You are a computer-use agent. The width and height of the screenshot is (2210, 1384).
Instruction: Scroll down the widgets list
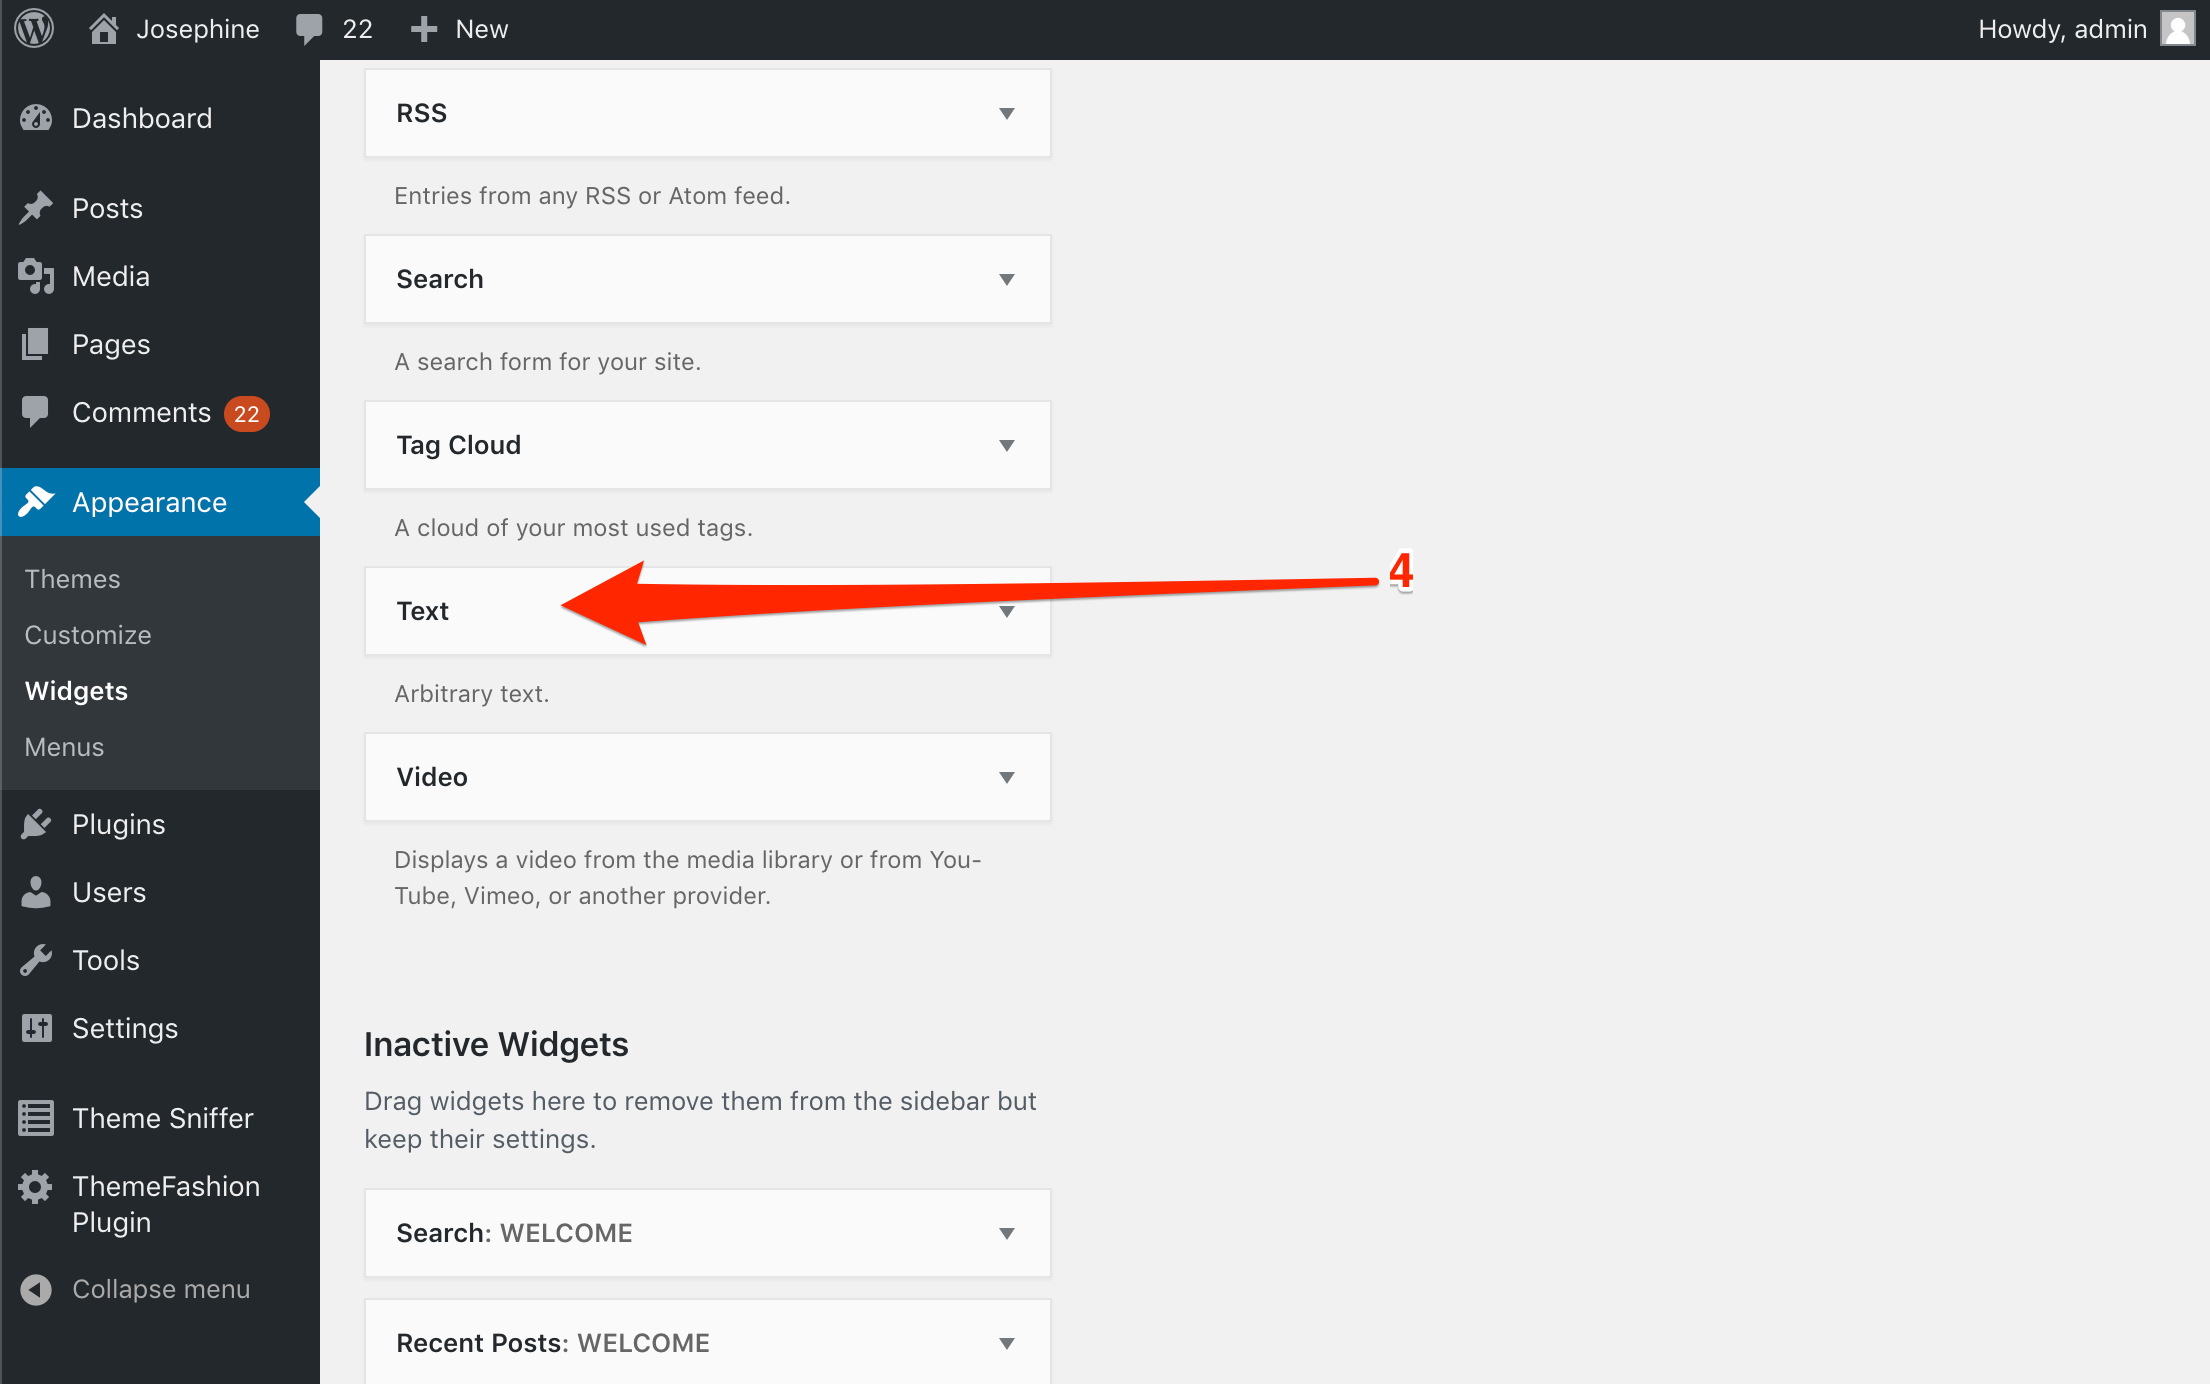(x=706, y=611)
